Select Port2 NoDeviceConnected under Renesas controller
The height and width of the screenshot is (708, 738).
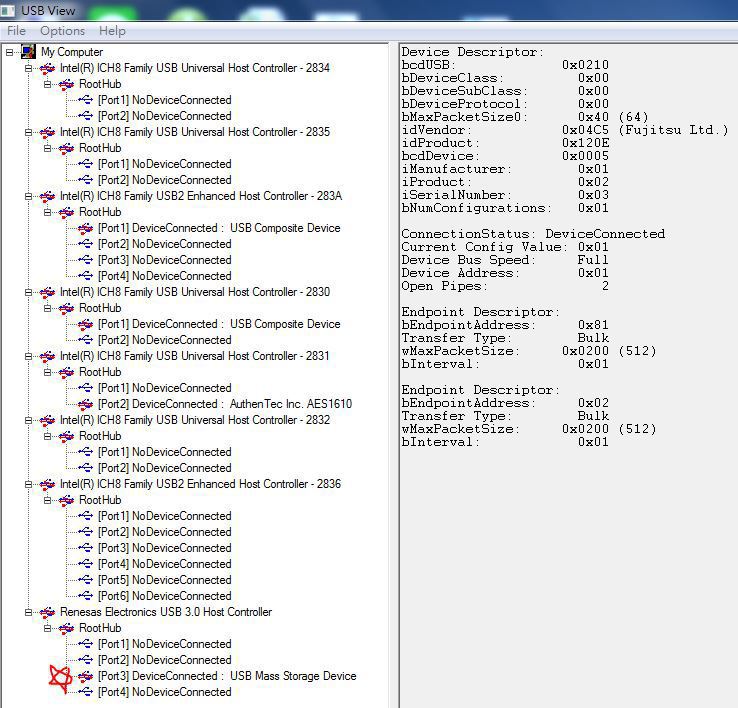point(165,660)
